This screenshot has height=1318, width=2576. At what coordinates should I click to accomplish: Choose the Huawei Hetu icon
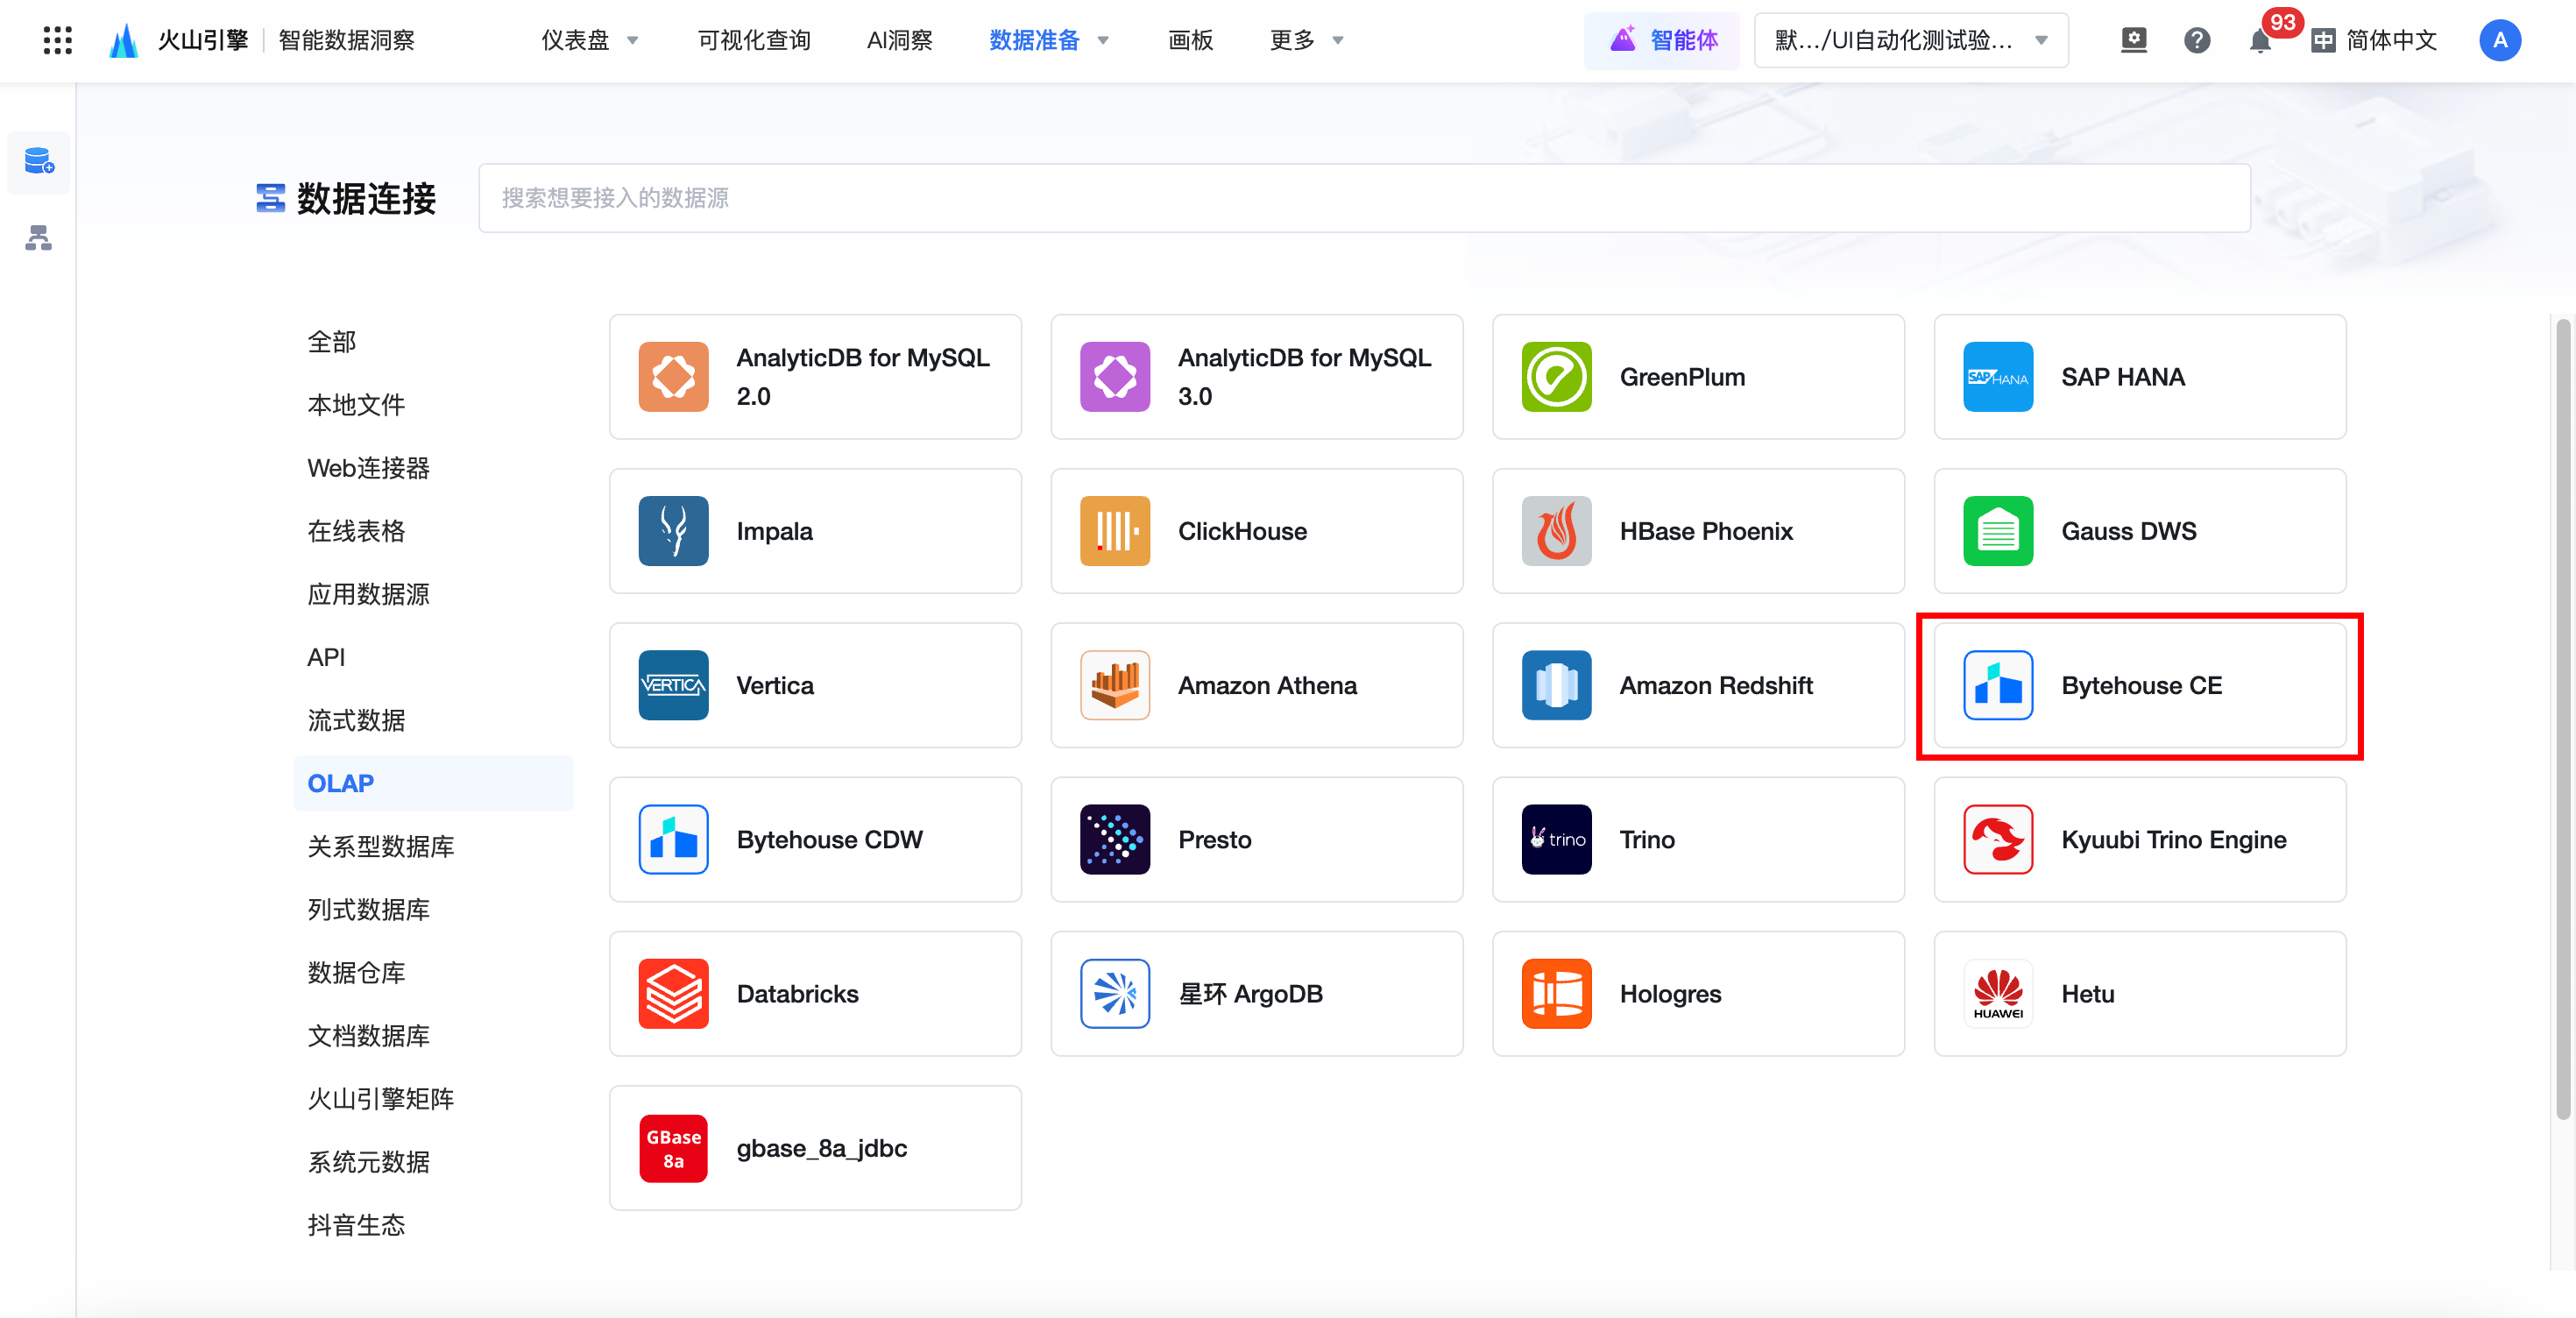[1998, 993]
